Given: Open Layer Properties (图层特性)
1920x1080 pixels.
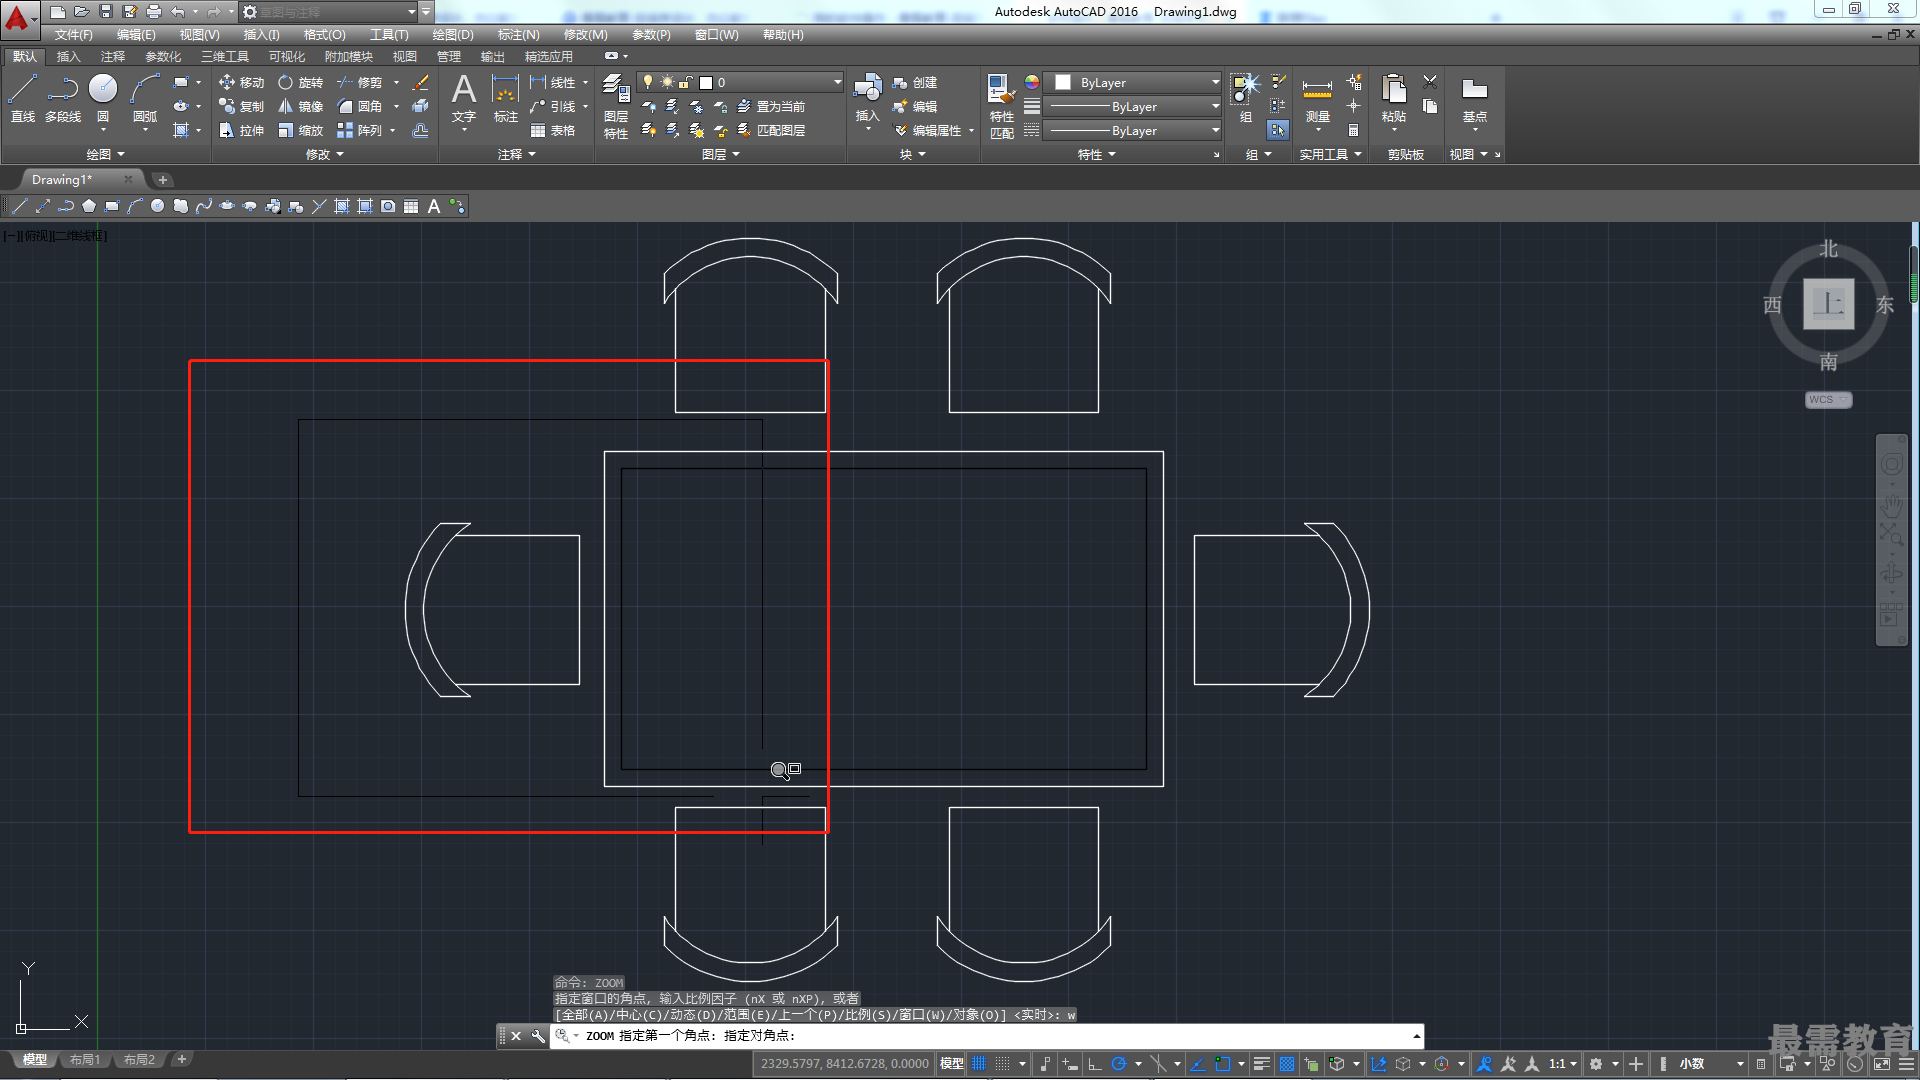Looking at the screenshot, I should [616, 106].
